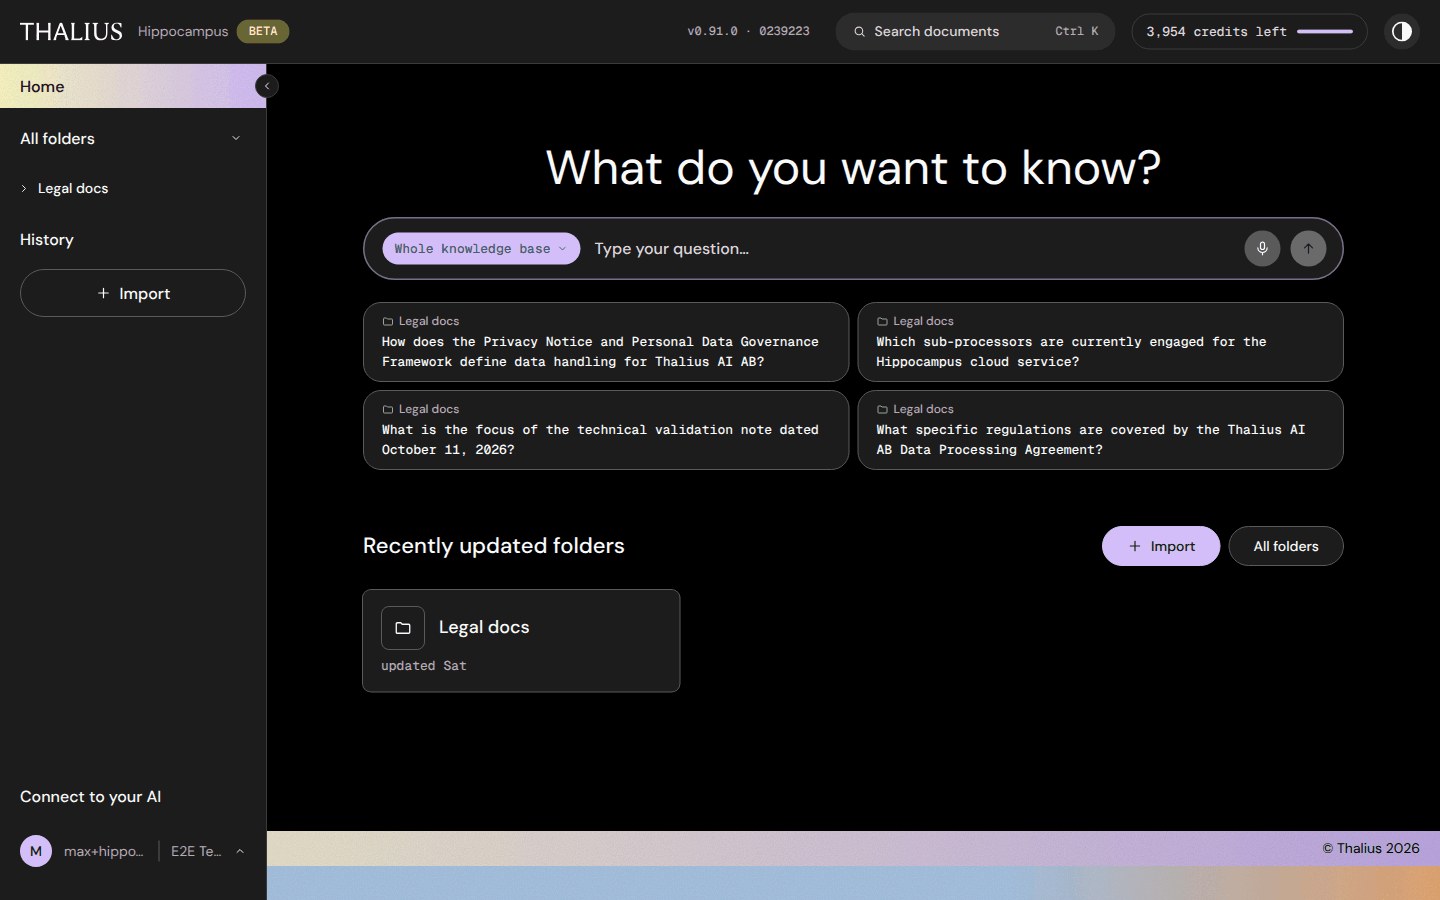Open the Legal docs folder card
Screen dimensions: 1440x900
point(521,641)
